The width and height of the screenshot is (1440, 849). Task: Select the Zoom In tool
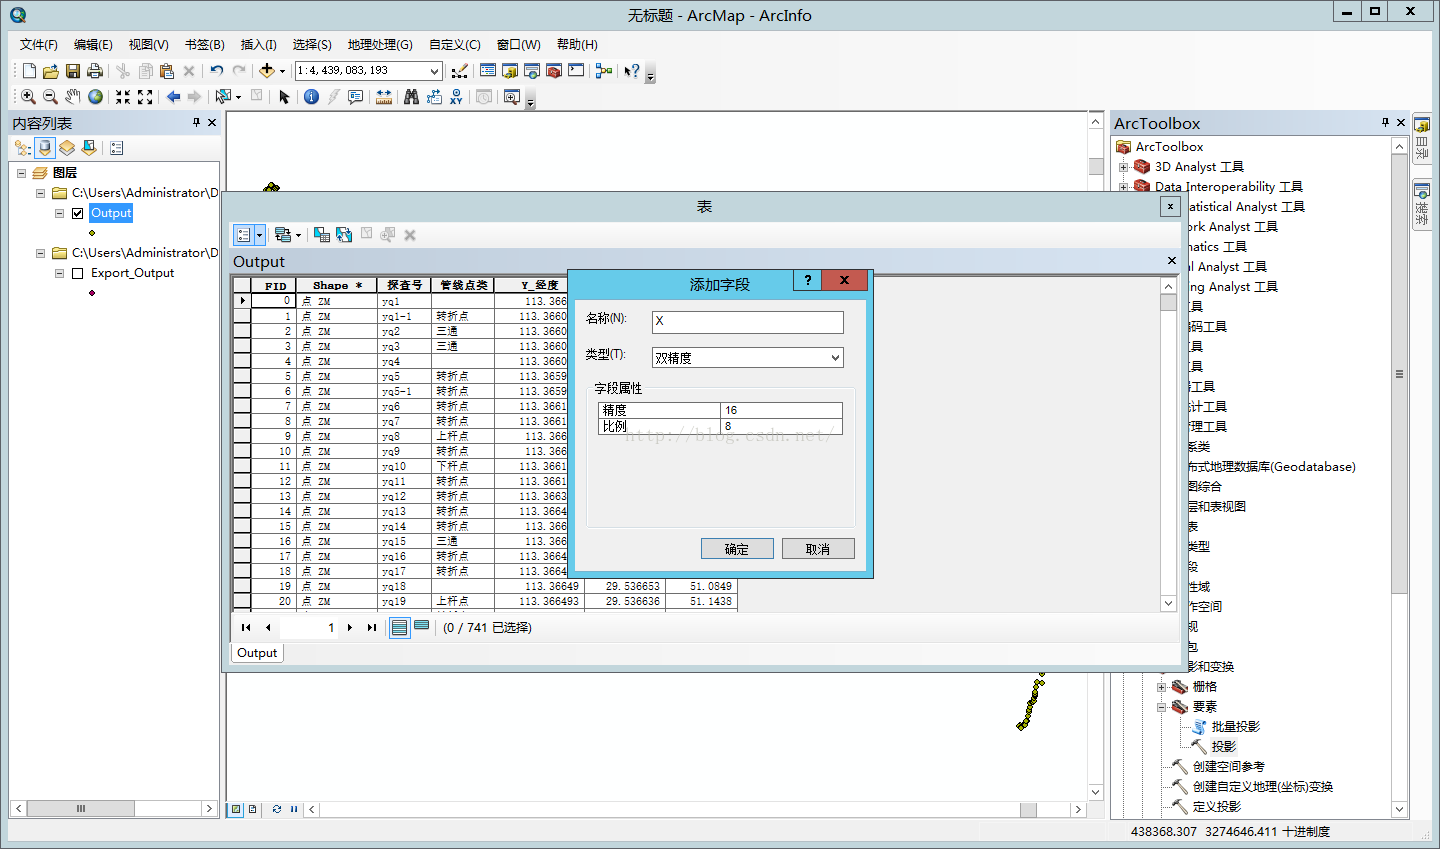28,97
